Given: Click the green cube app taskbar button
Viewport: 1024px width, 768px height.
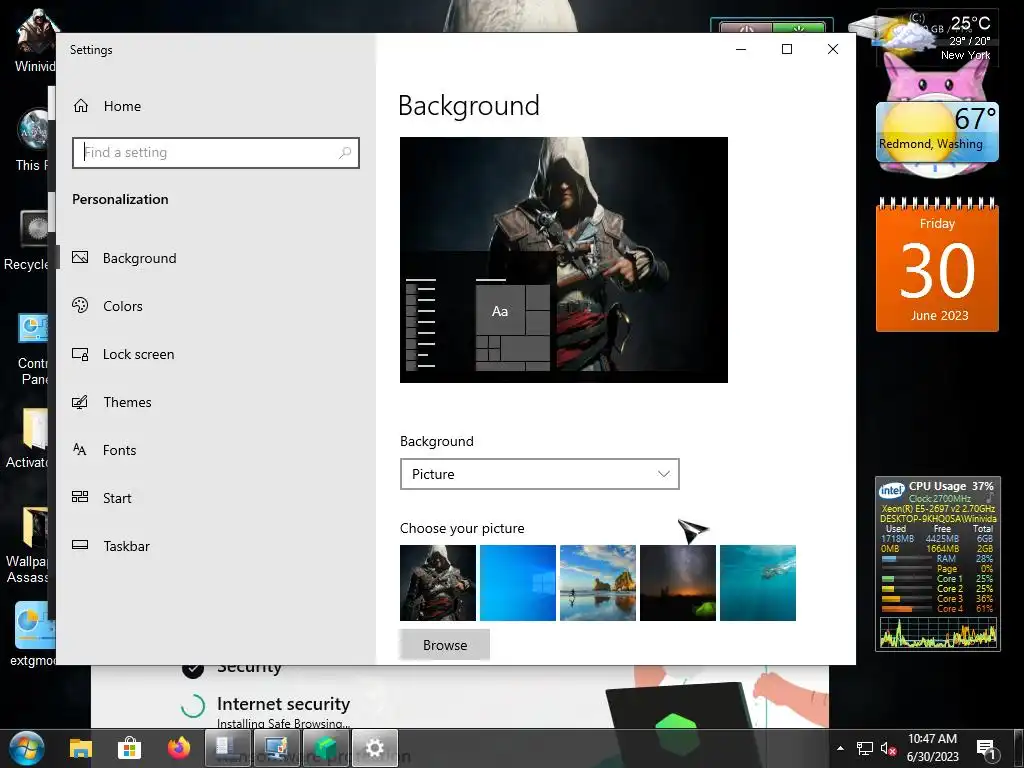Looking at the screenshot, I should pyautogui.click(x=326, y=748).
